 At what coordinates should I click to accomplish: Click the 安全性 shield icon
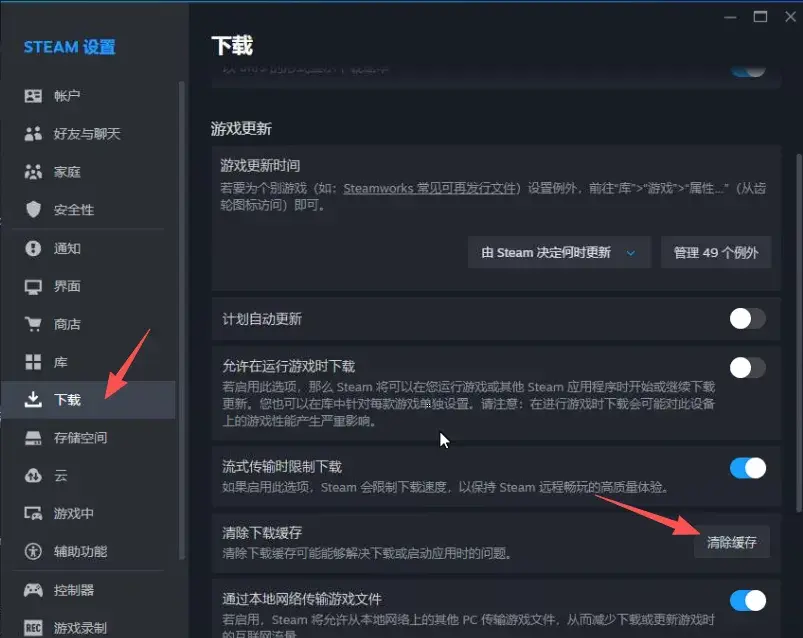point(33,209)
